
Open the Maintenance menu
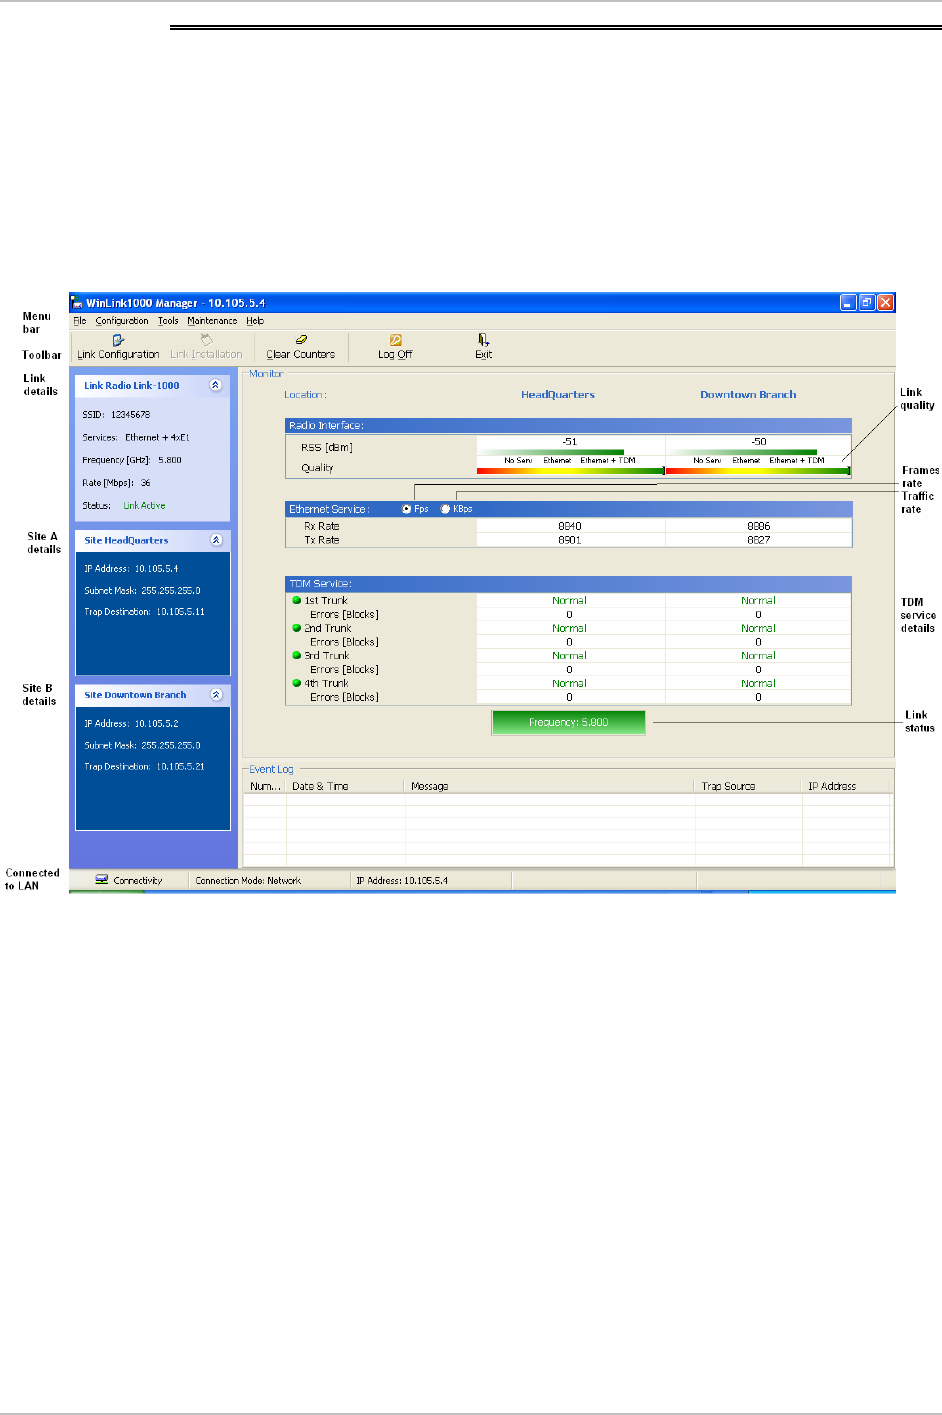click(x=212, y=321)
